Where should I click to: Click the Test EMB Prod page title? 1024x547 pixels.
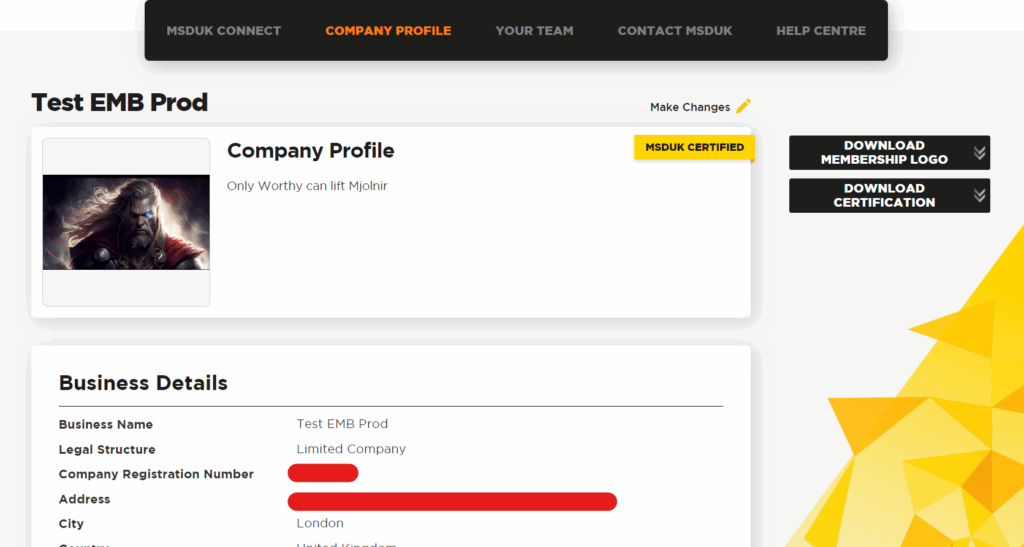(x=120, y=102)
